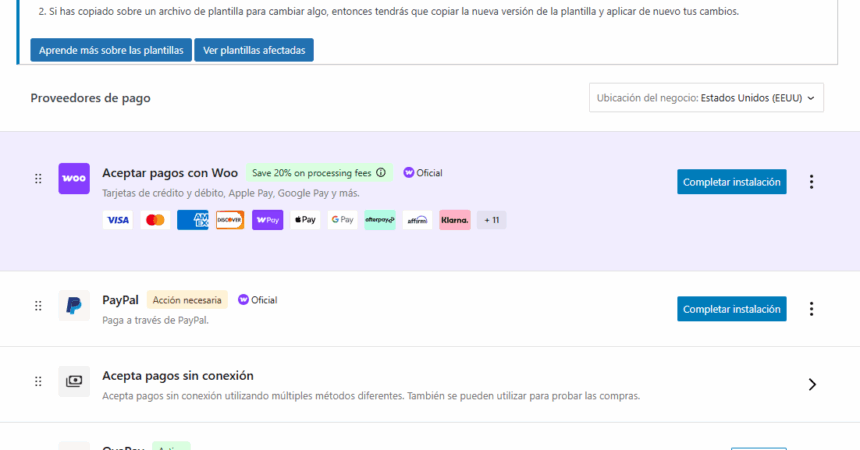Click the American Express icon
Screen dimensions: 860x450
pos(193,220)
